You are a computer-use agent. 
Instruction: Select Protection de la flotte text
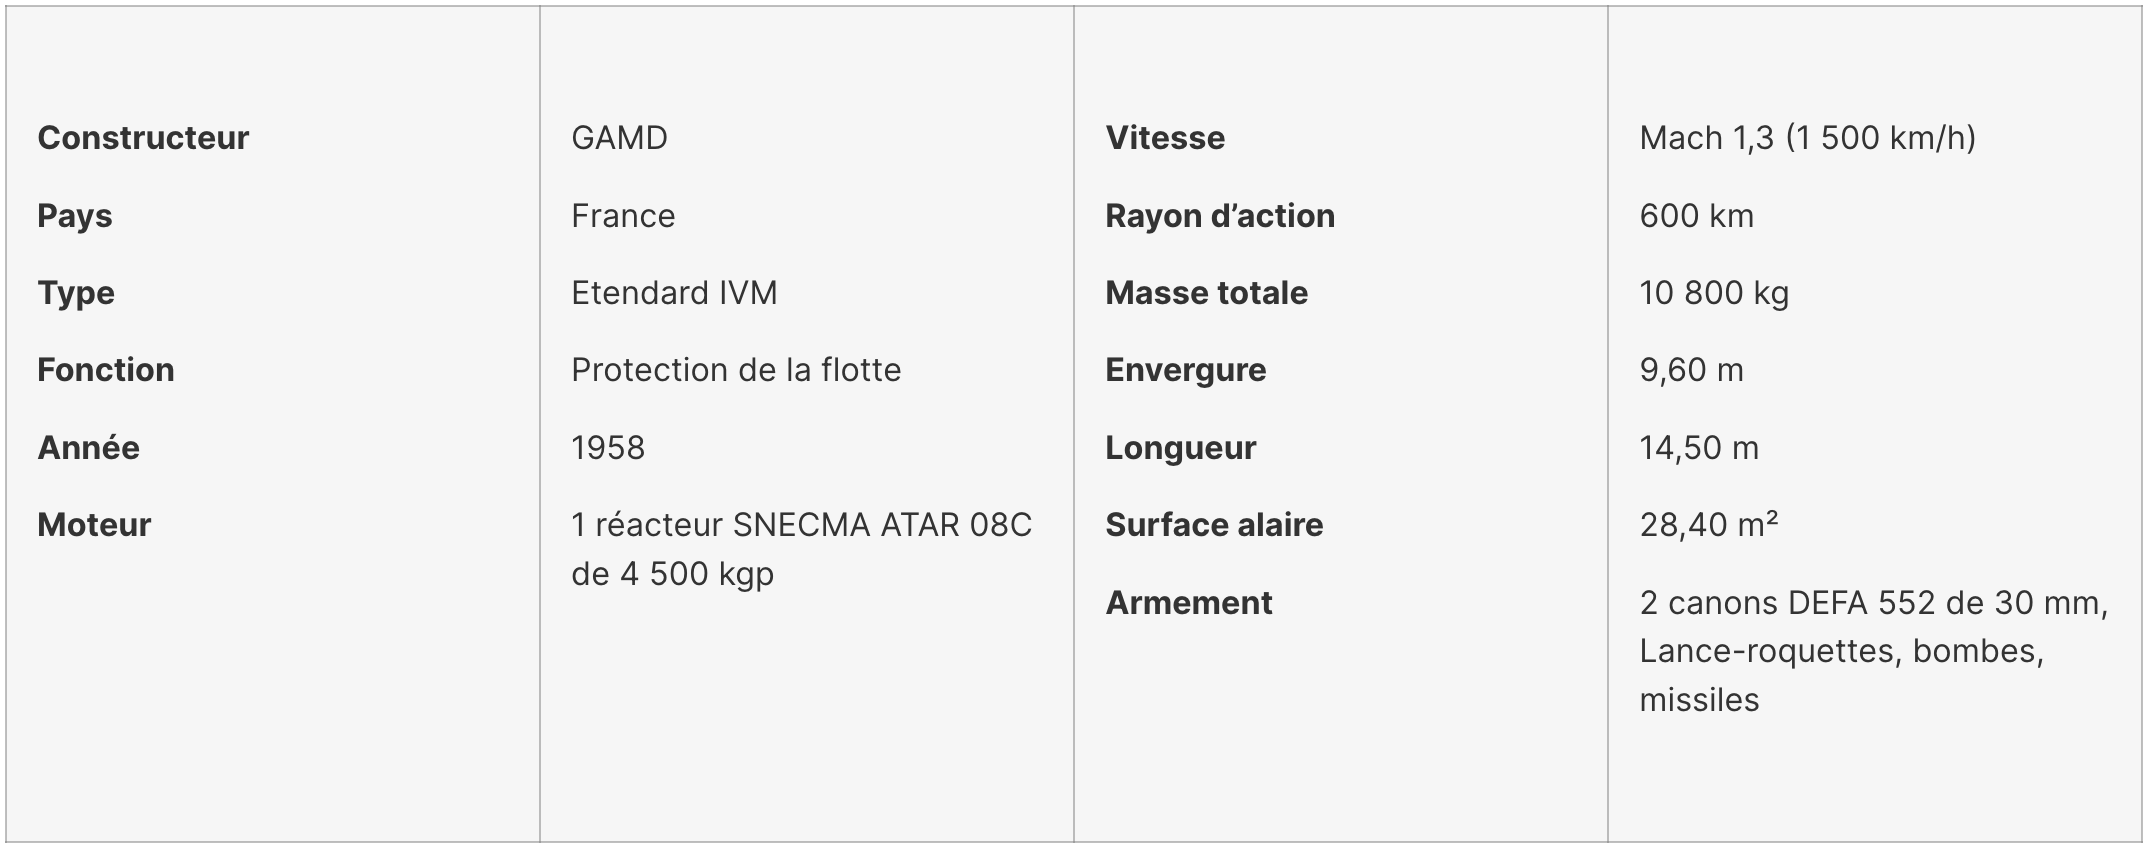(x=736, y=370)
